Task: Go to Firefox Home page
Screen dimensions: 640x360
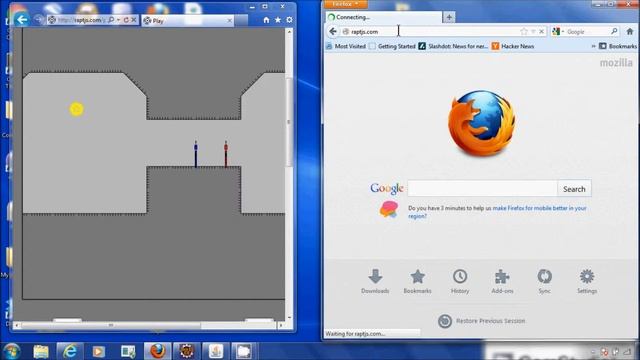Action: (630, 31)
